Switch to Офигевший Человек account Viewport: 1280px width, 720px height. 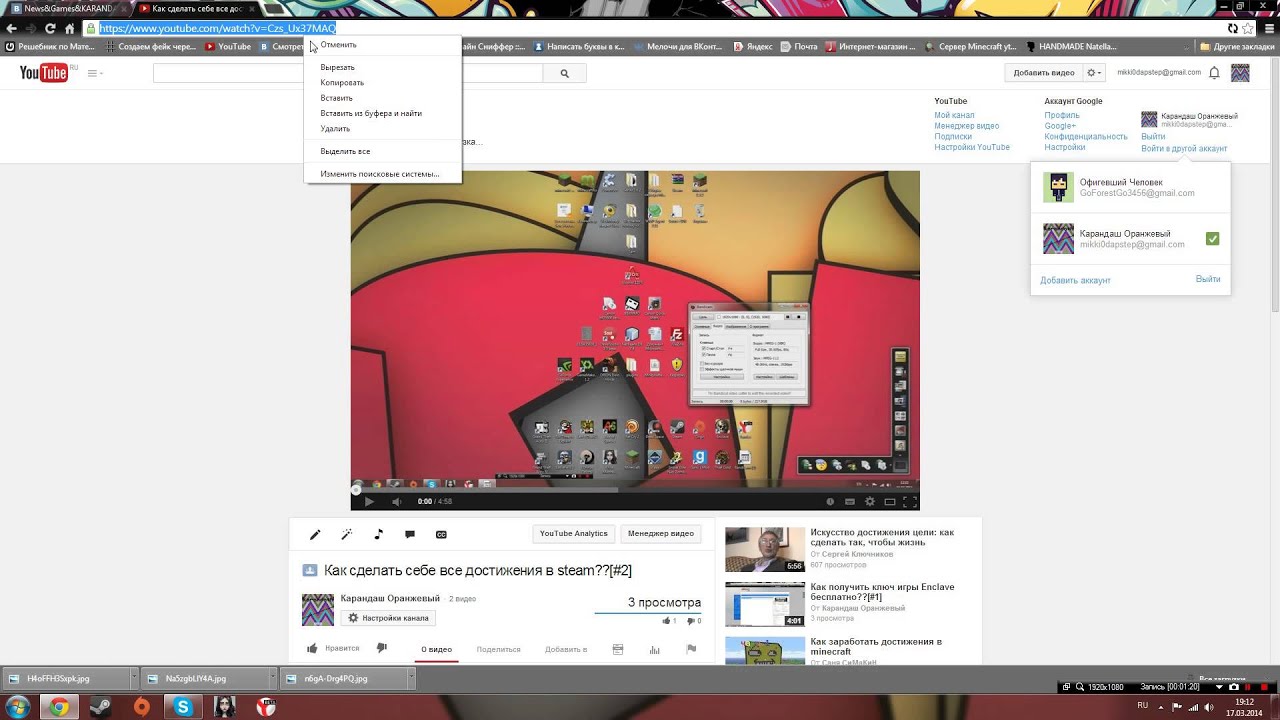(x=1130, y=187)
